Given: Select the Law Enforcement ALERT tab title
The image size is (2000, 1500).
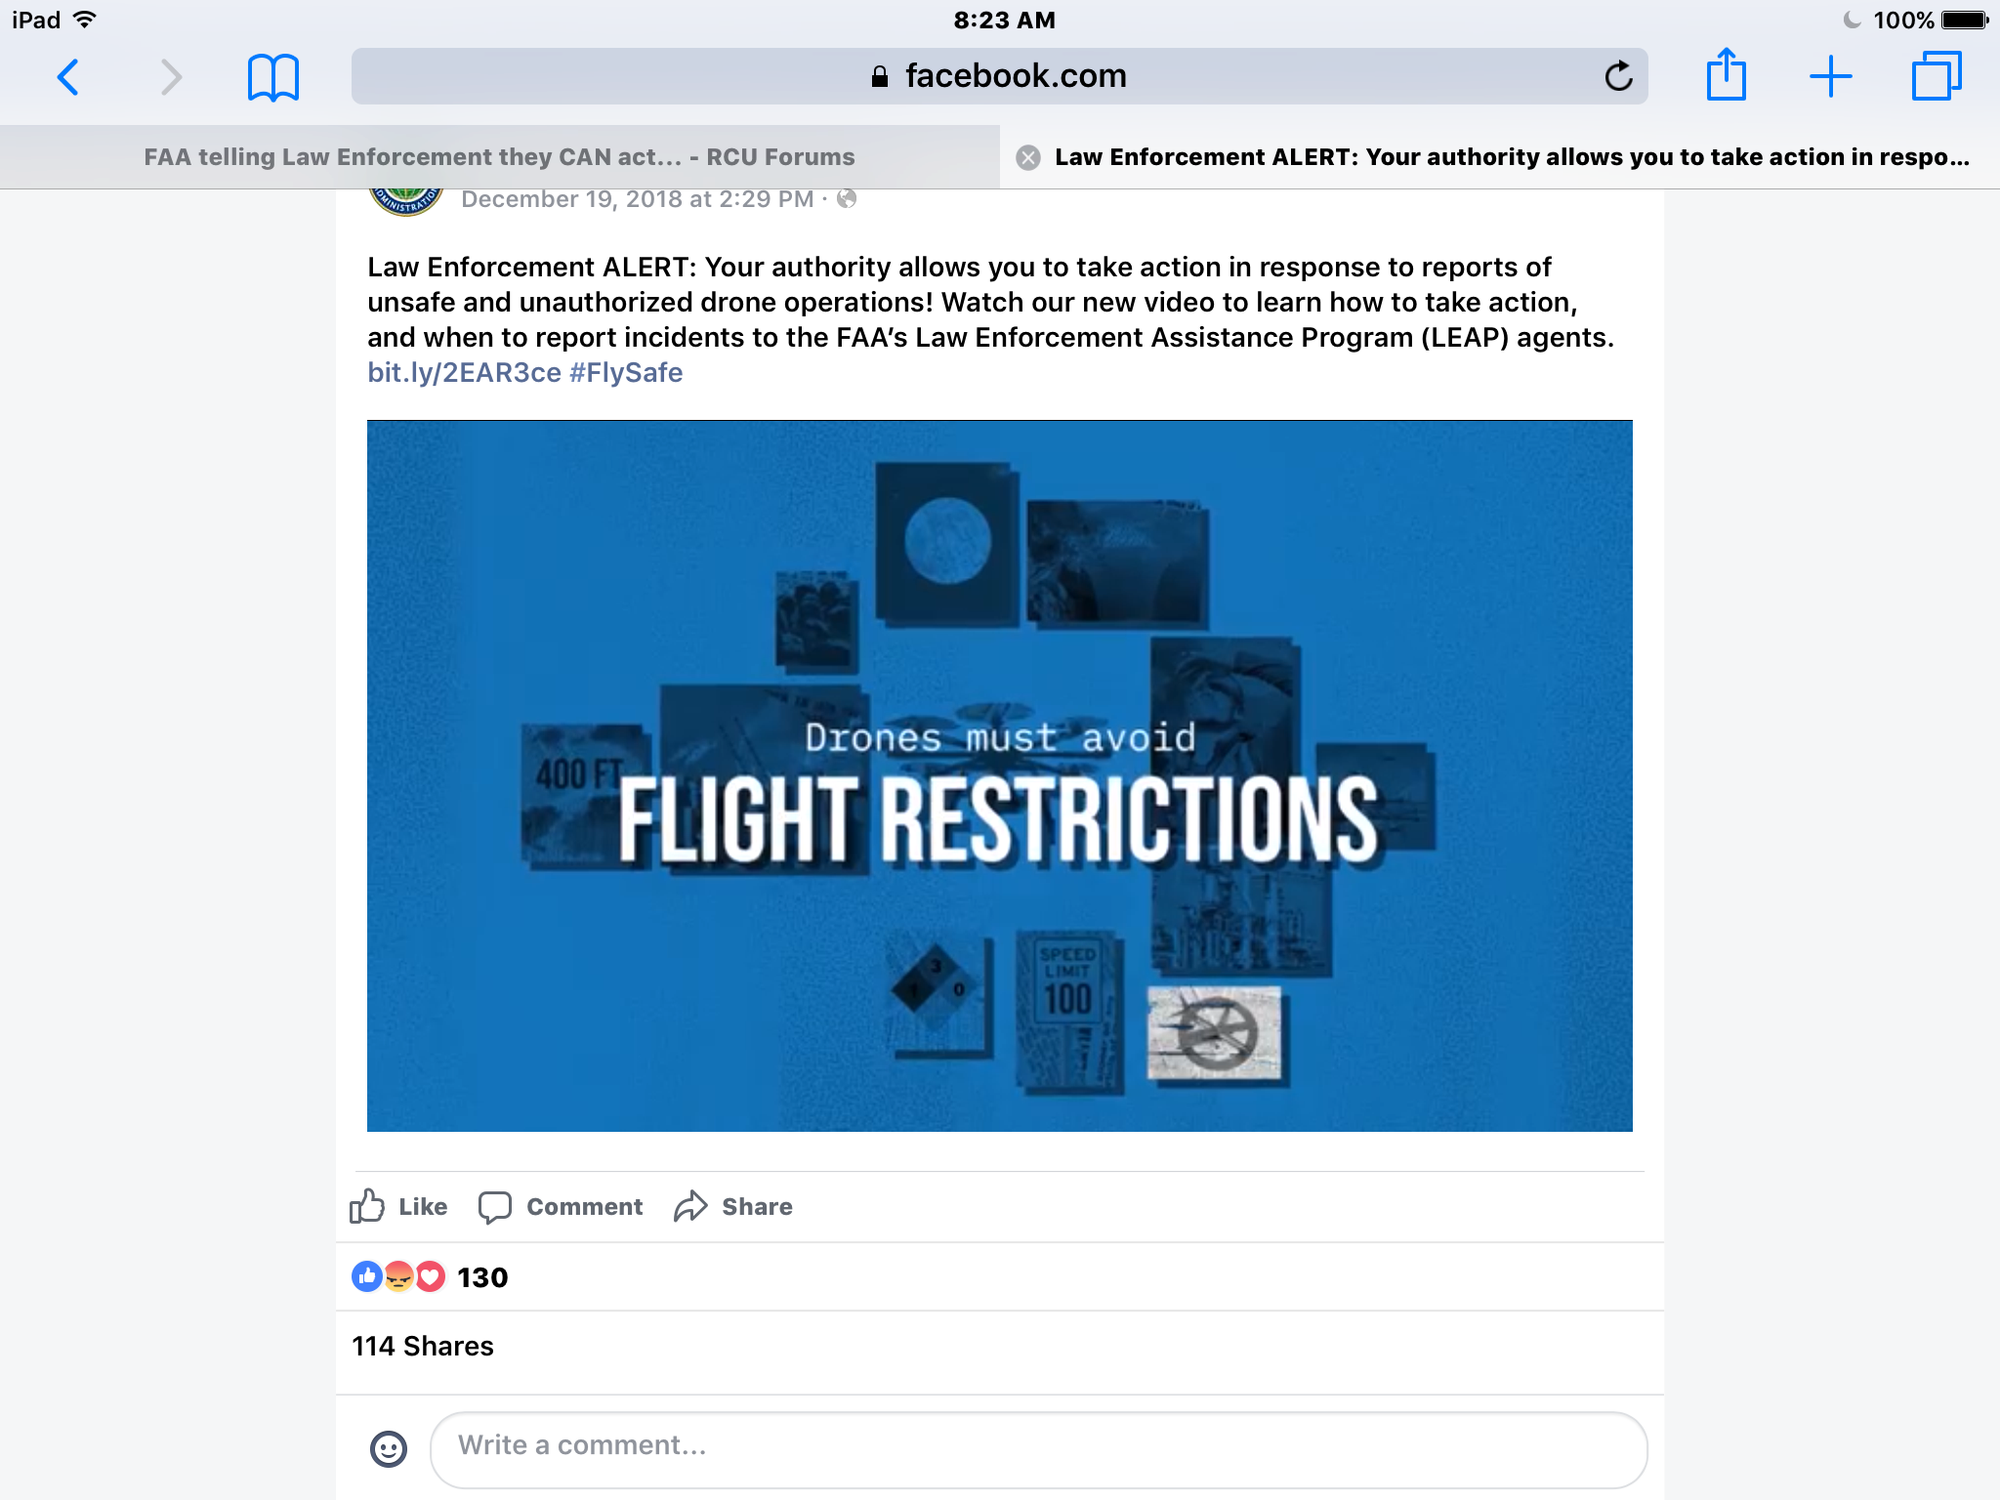Looking at the screenshot, I should 1512,157.
